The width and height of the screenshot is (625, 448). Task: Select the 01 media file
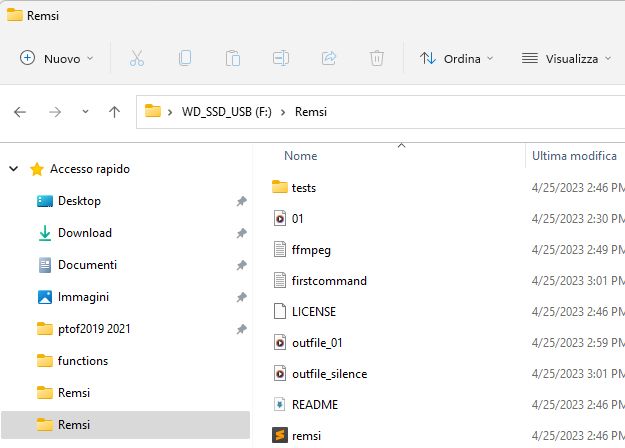point(297,219)
